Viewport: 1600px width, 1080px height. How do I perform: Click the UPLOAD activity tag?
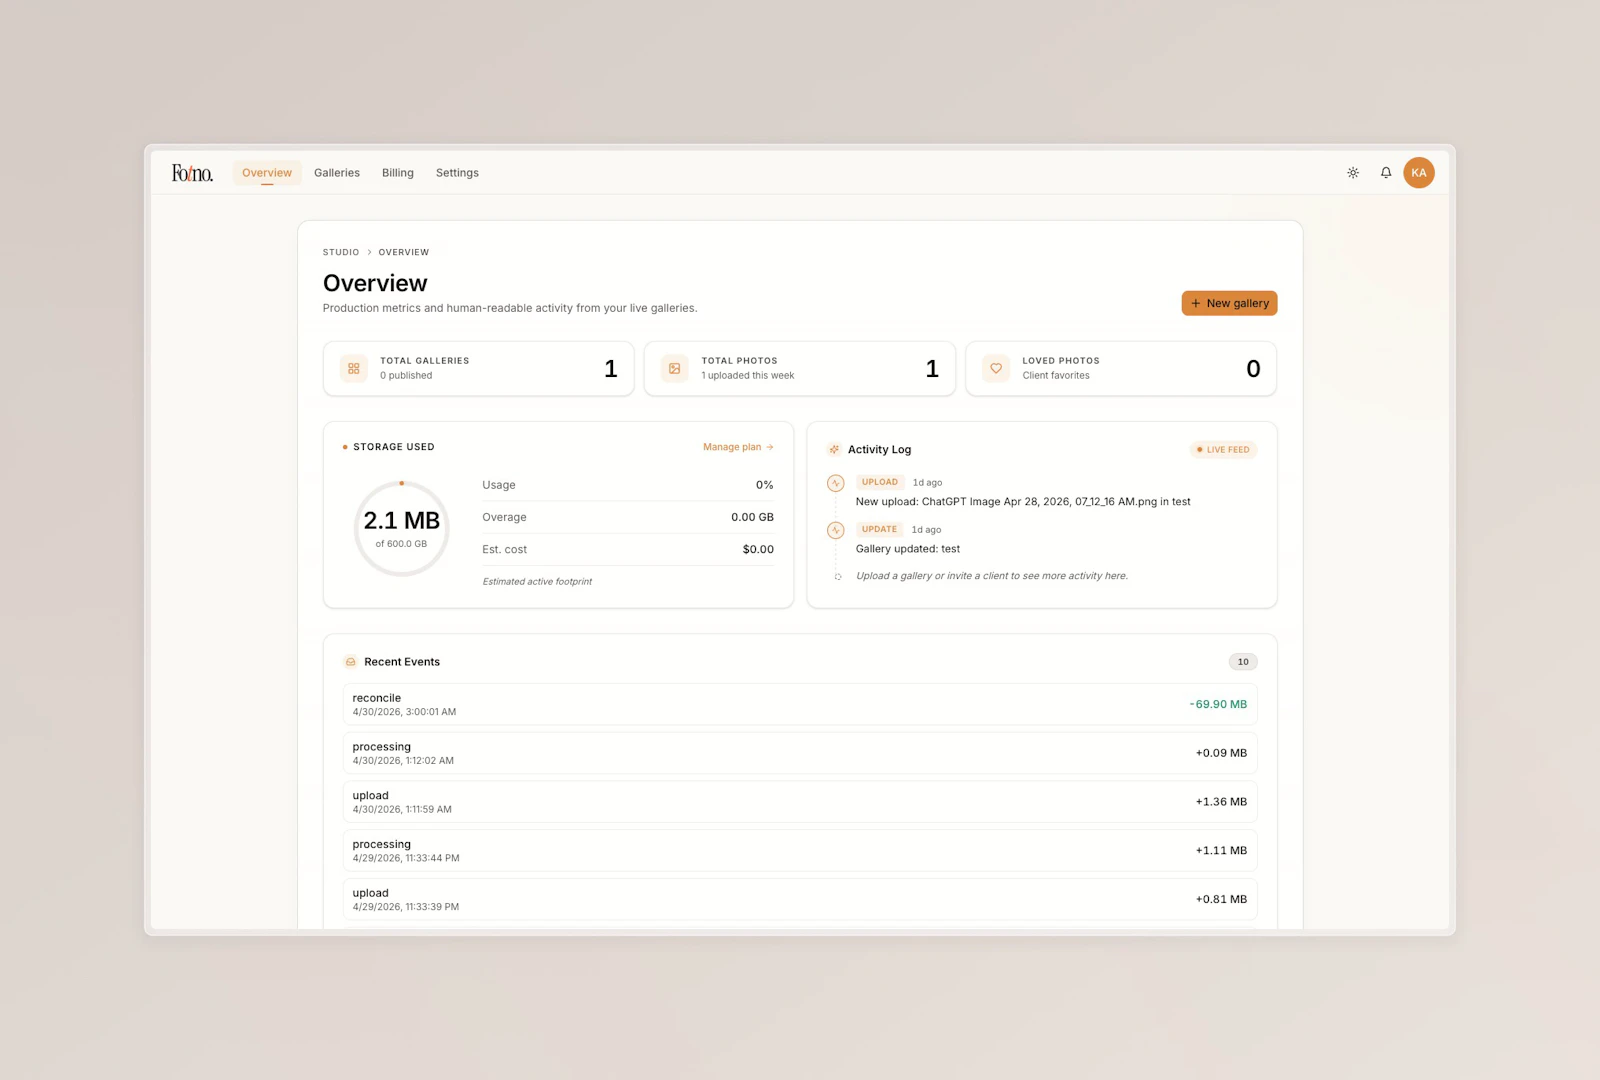(880, 482)
